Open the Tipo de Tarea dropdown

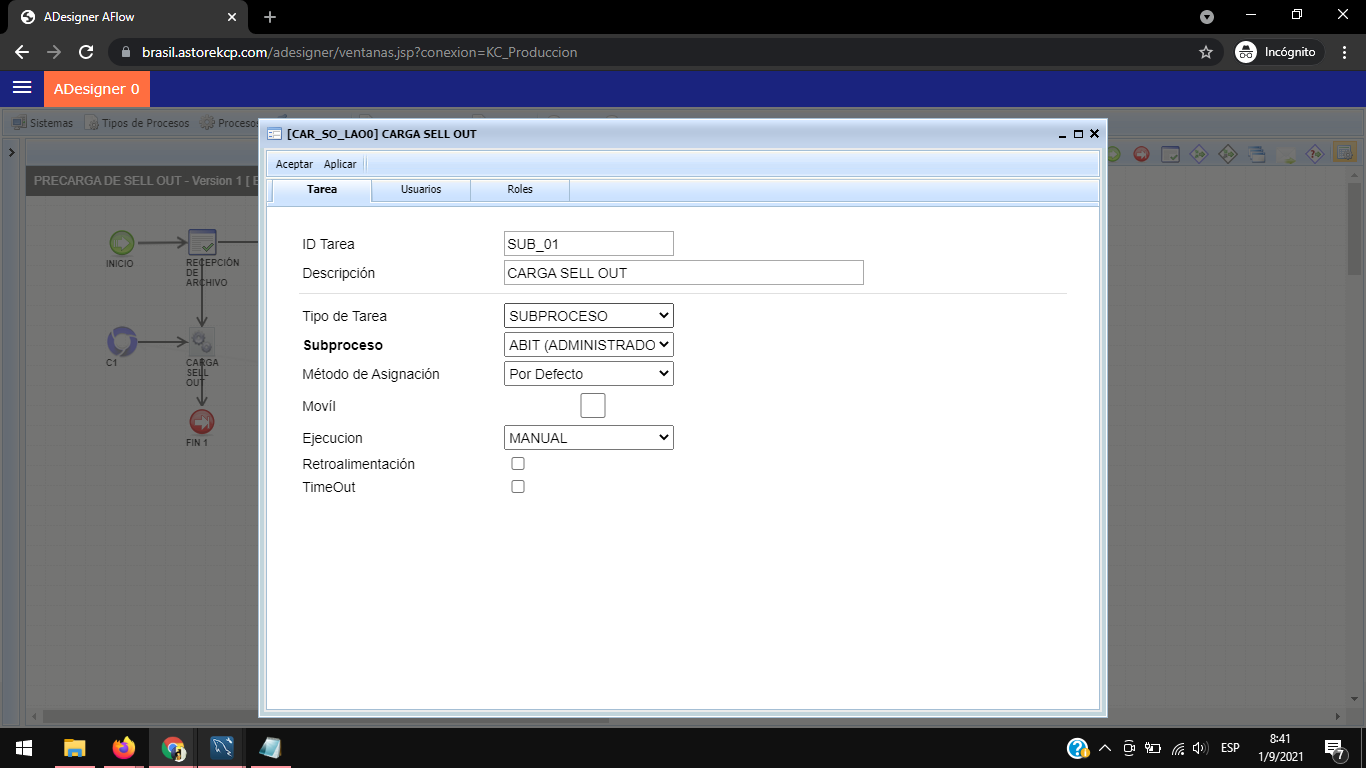click(x=588, y=316)
